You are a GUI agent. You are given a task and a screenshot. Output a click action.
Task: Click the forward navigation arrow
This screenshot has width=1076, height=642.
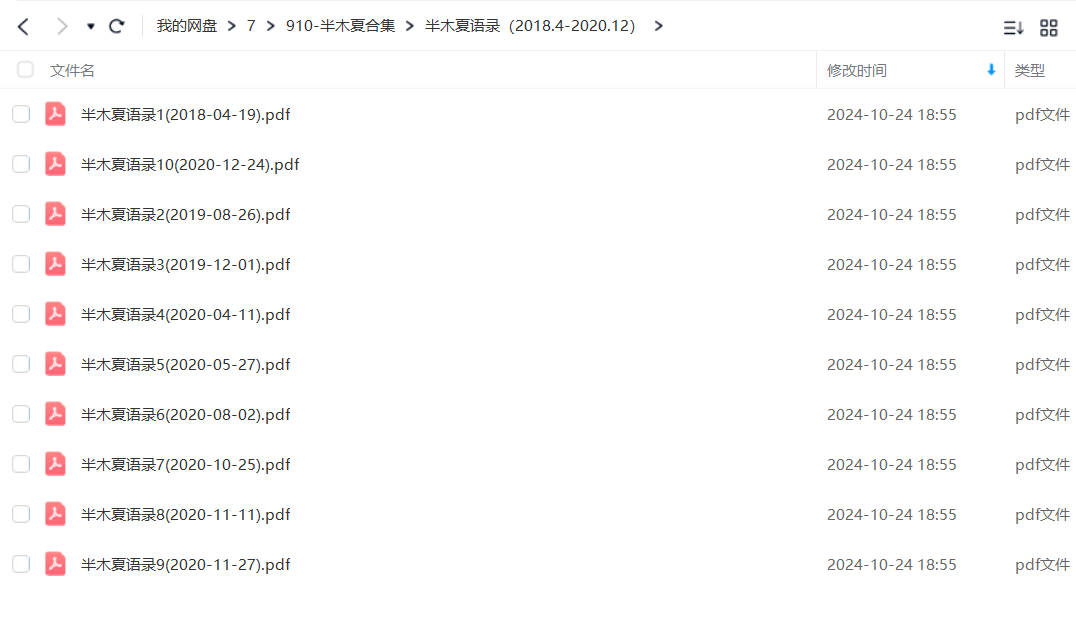pos(62,27)
